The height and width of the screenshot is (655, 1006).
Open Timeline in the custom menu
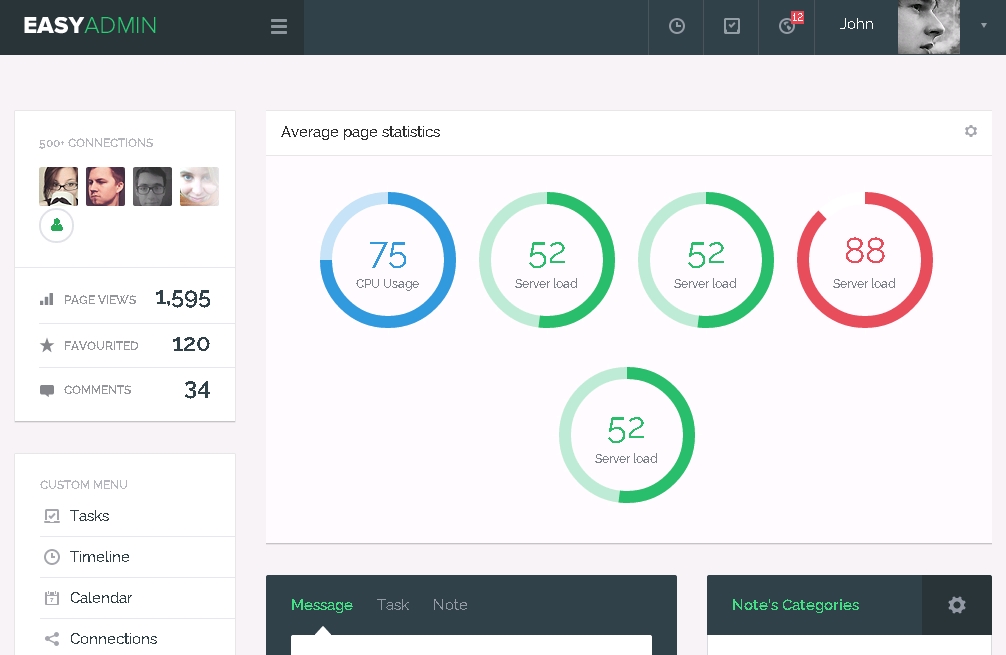tap(99, 557)
